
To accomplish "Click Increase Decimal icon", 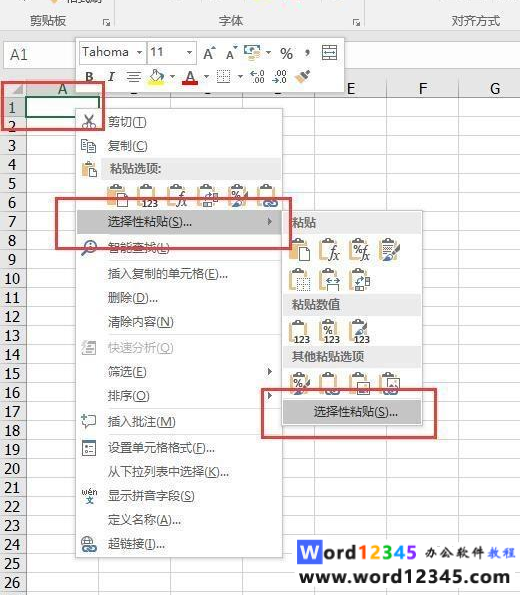I will point(257,77).
